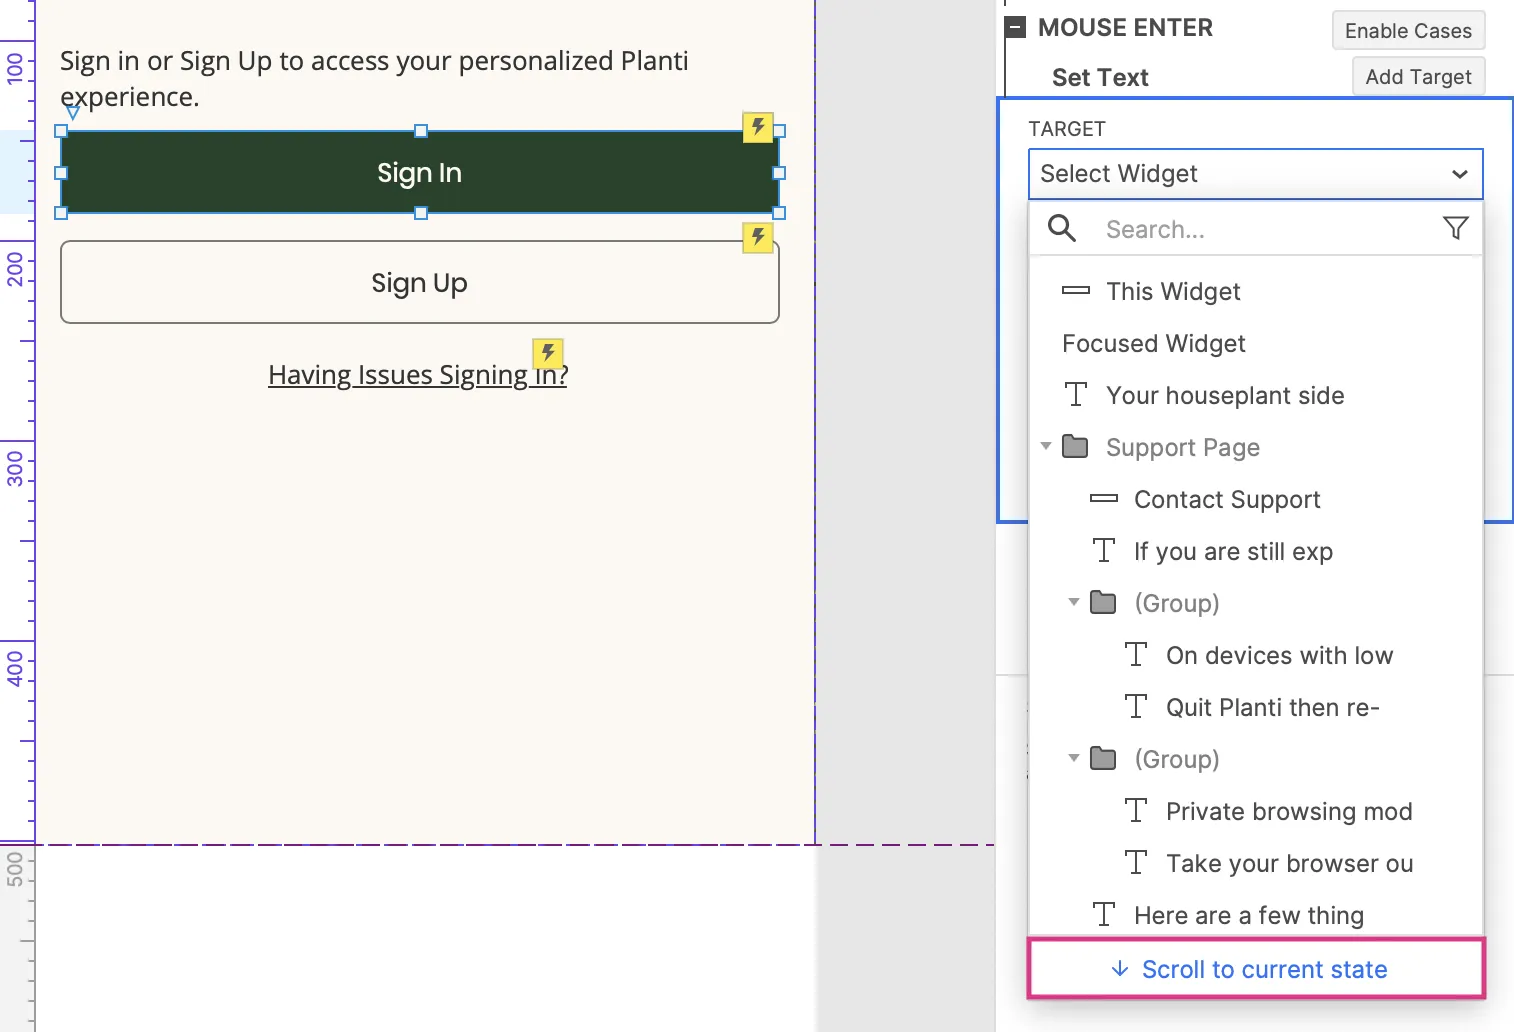Click Add Target button
This screenshot has height=1032, width=1514.
point(1418,77)
